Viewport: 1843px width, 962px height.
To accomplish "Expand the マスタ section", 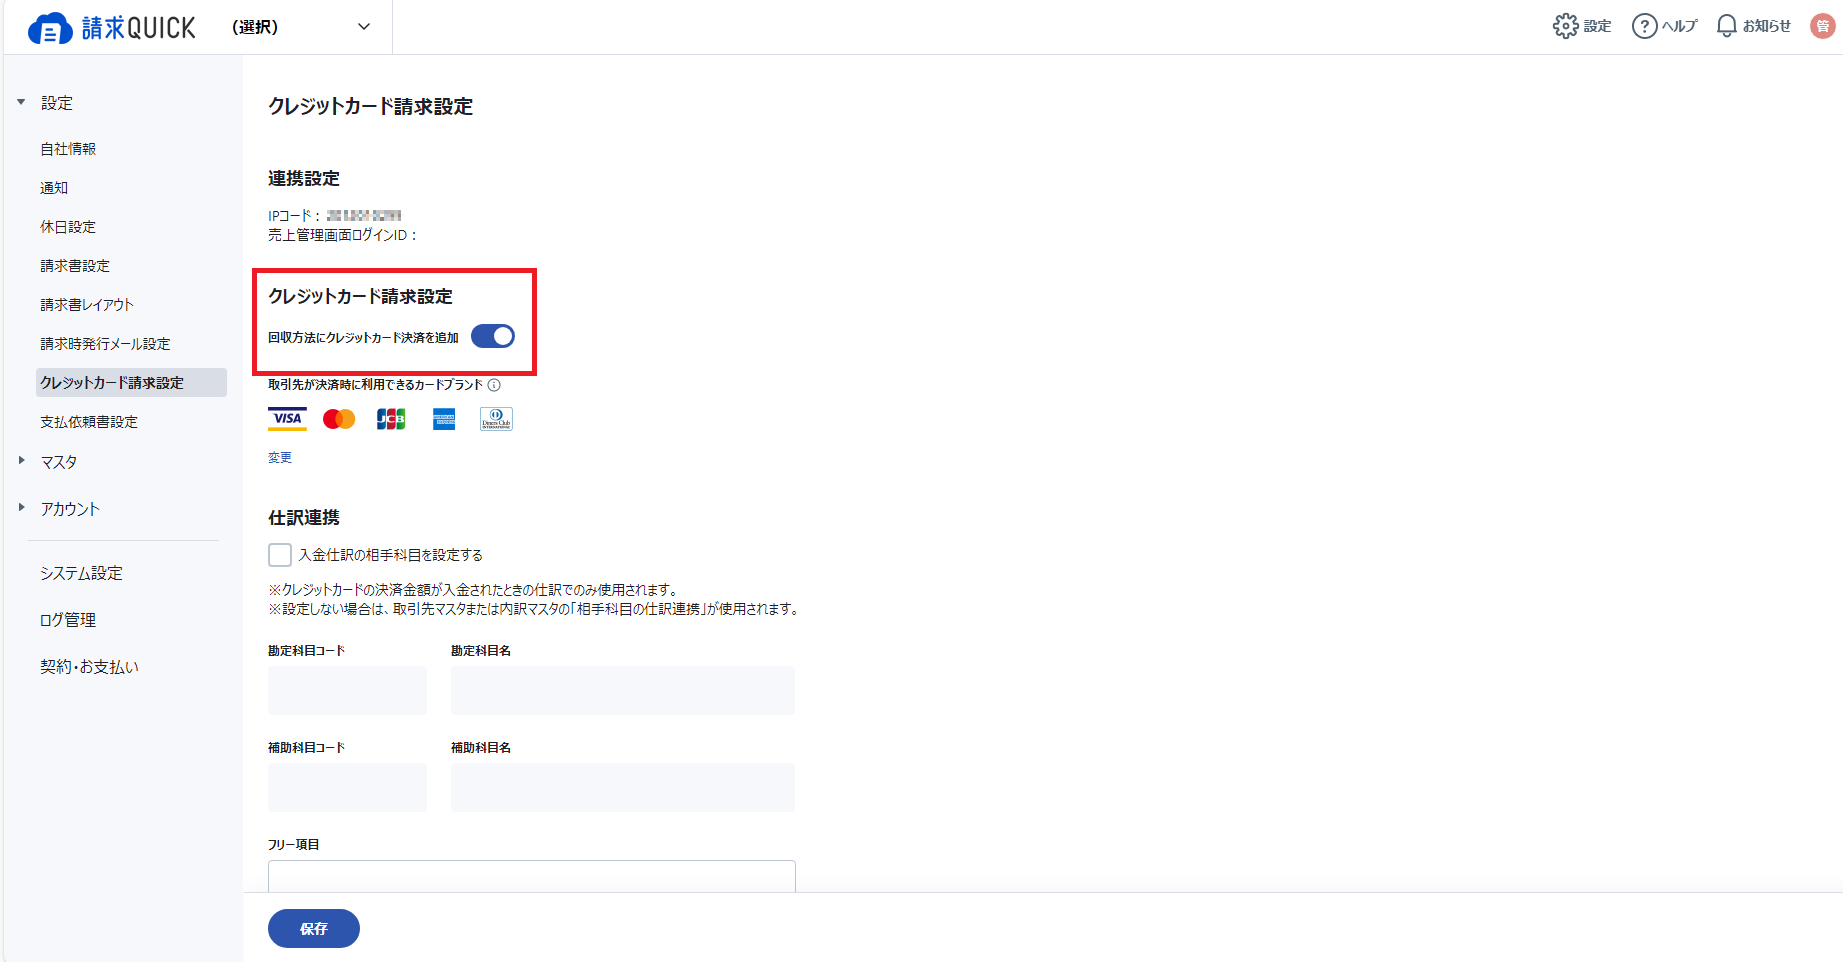I will pos(21,461).
